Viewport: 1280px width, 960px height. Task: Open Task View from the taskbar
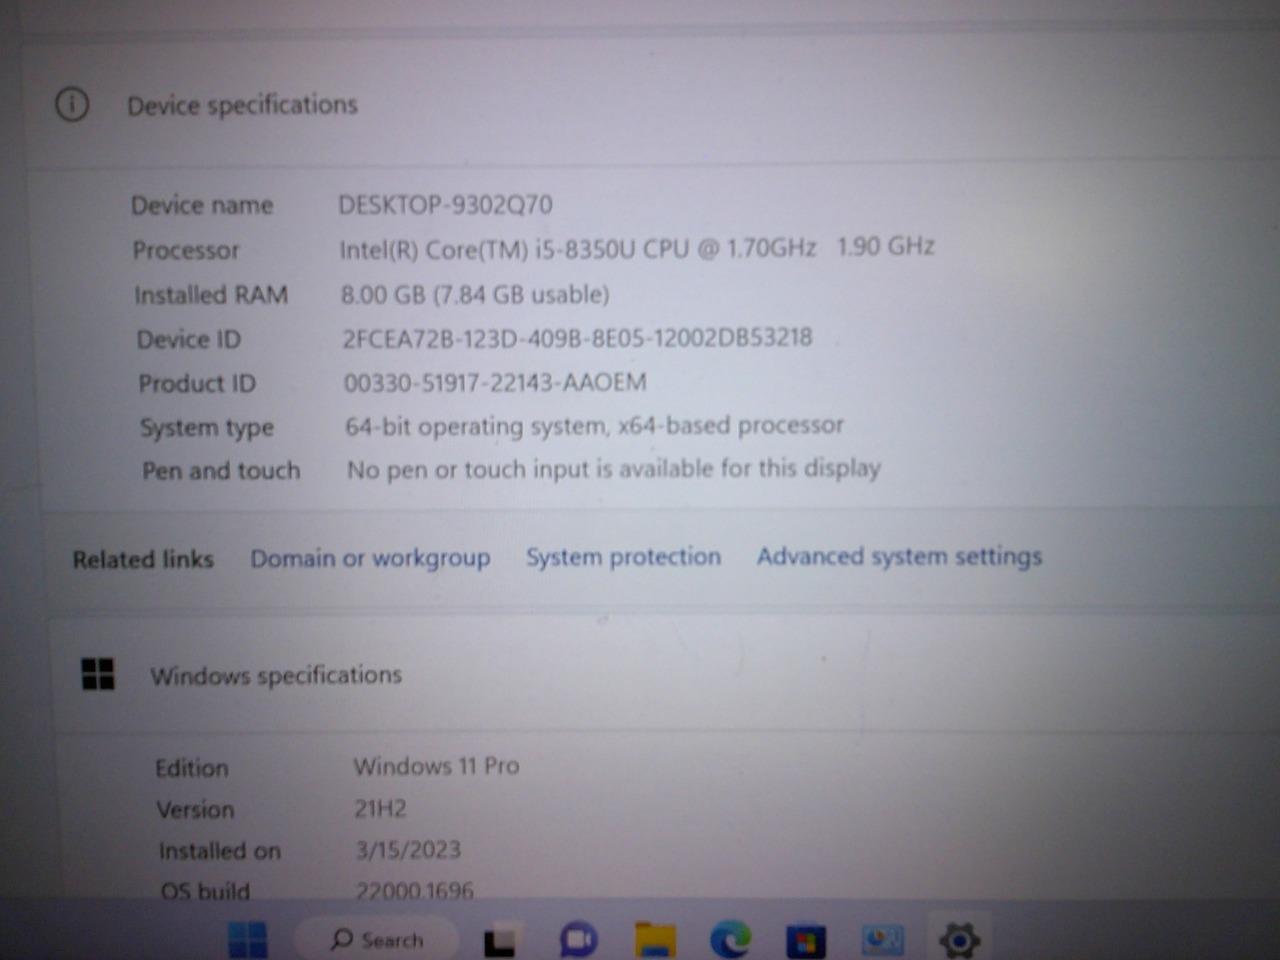coord(500,941)
